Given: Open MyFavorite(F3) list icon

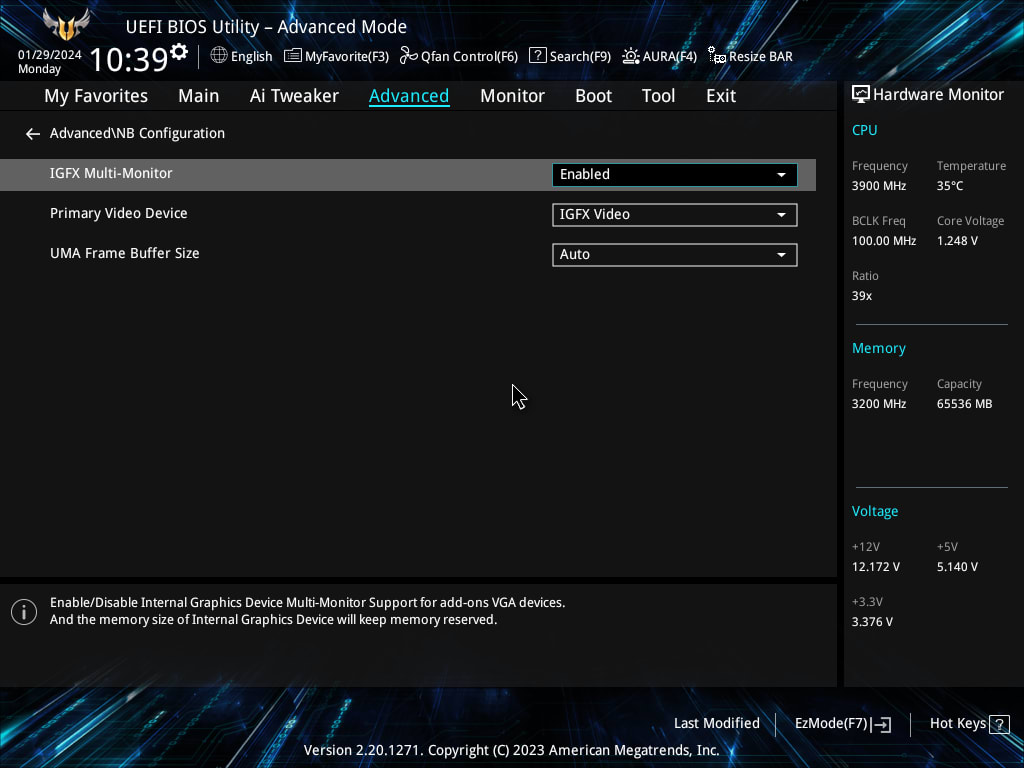Looking at the screenshot, I should pyautogui.click(x=293, y=56).
